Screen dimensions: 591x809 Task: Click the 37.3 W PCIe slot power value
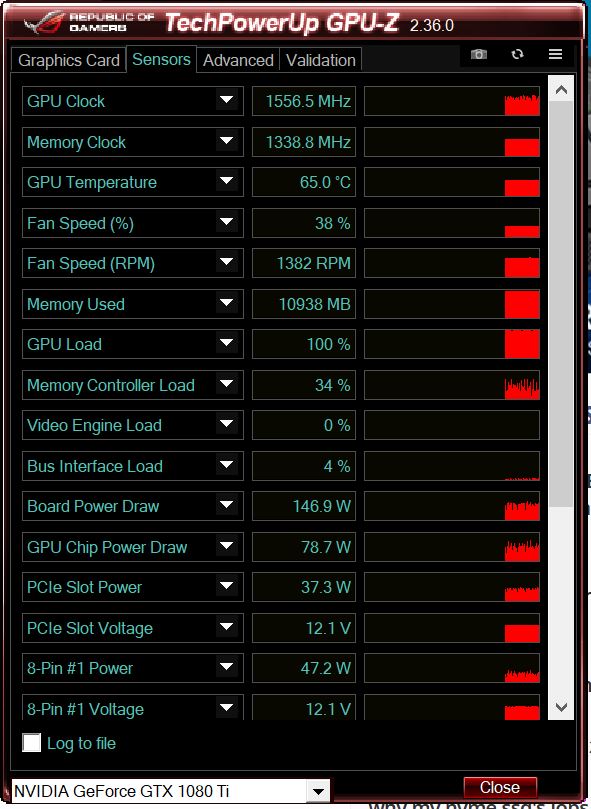[304, 587]
